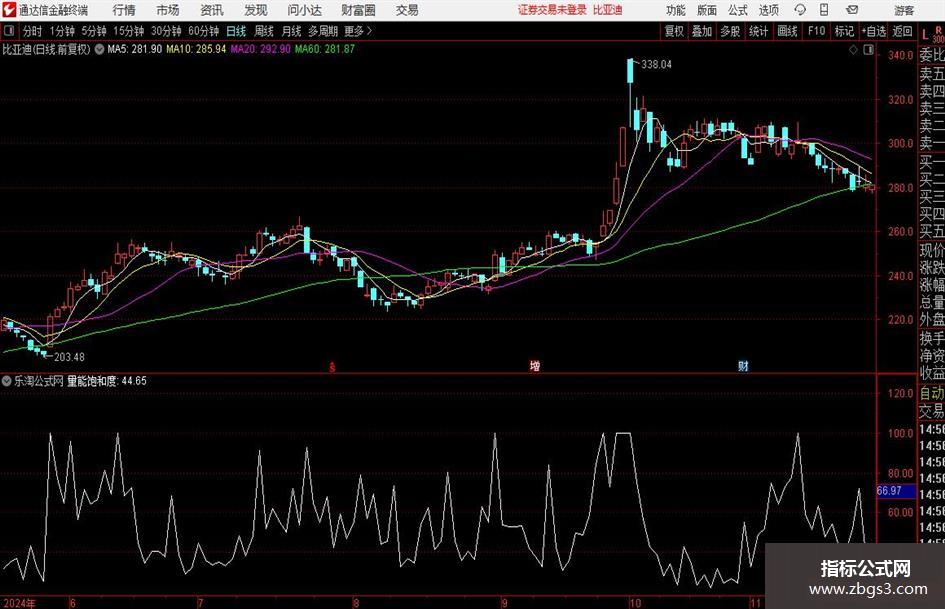Image resolution: width=945 pixels, height=609 pixels.
Task: Click the 比亚迪 stock name in title bar
Action: click(x=607, y=10)
